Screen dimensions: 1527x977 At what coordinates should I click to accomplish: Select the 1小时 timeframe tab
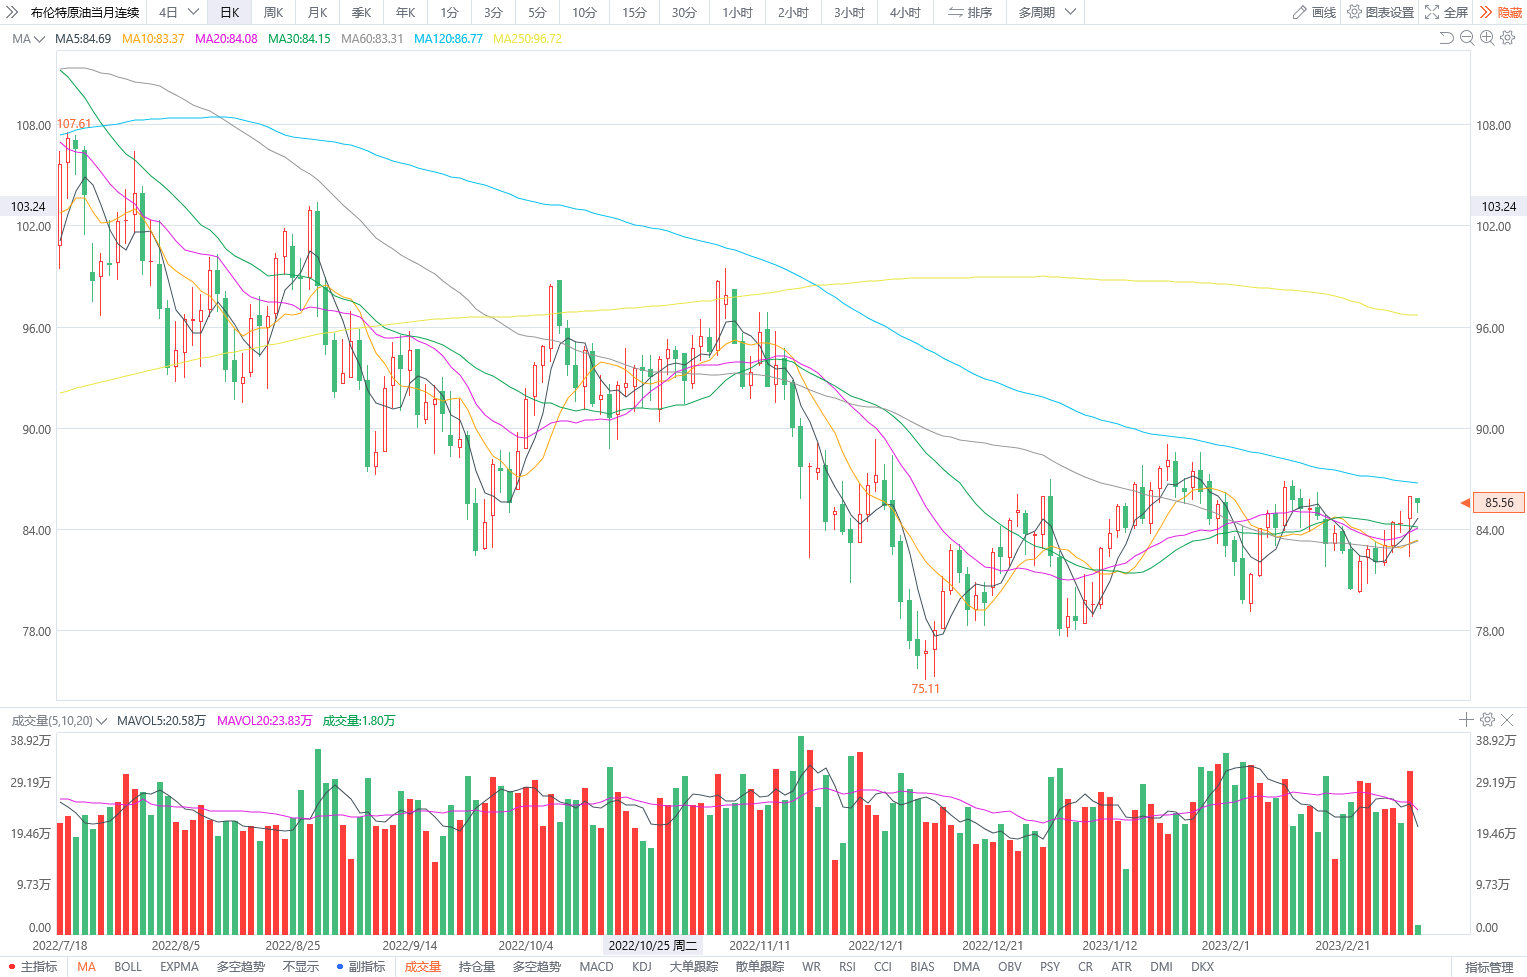click(737, 12)
